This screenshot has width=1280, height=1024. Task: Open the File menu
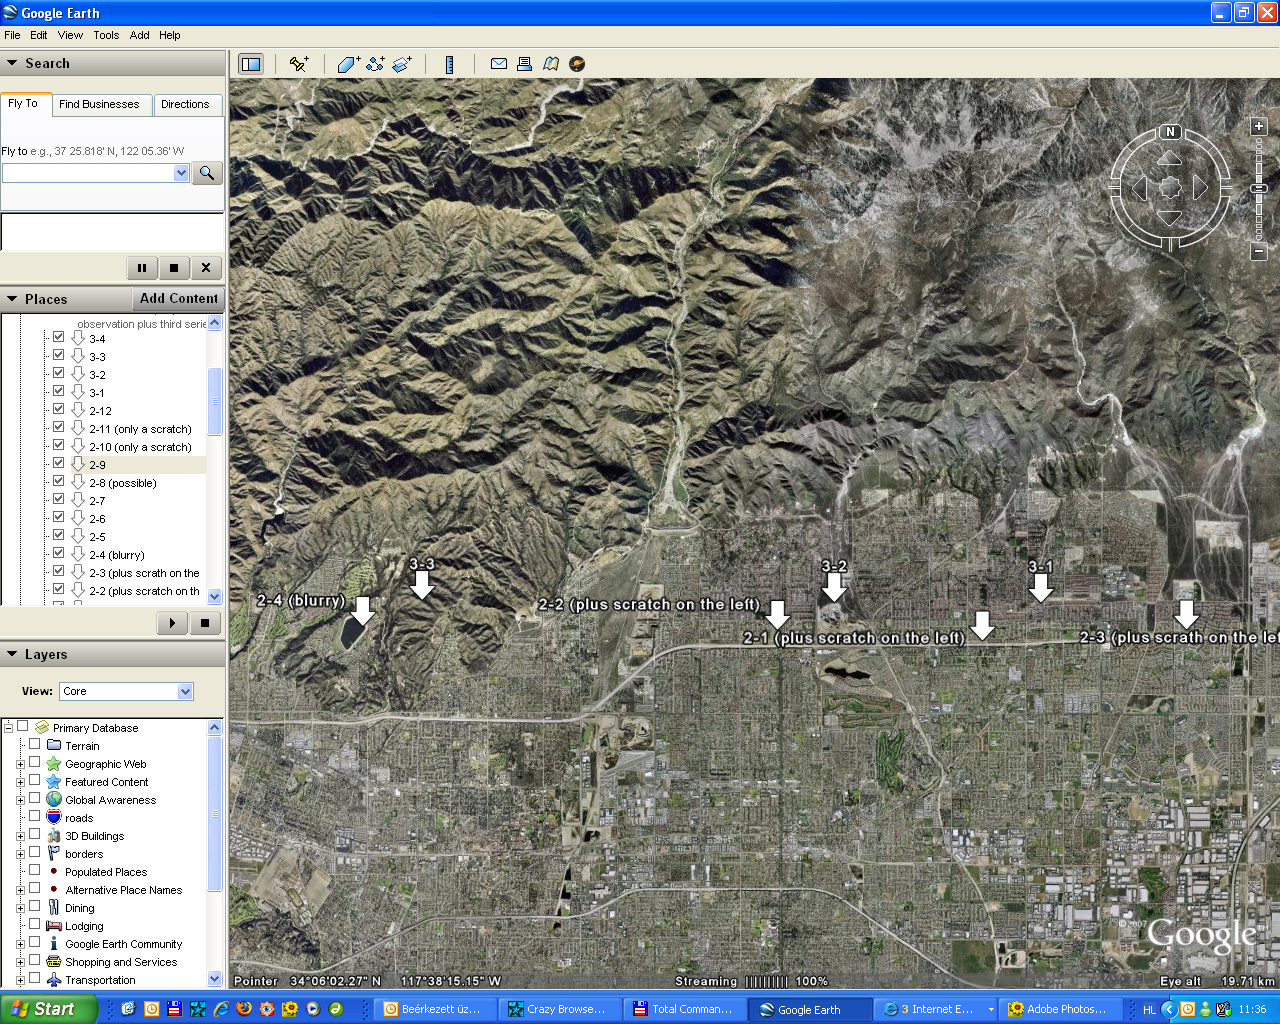pyautogui.click(x=12, y=35)
